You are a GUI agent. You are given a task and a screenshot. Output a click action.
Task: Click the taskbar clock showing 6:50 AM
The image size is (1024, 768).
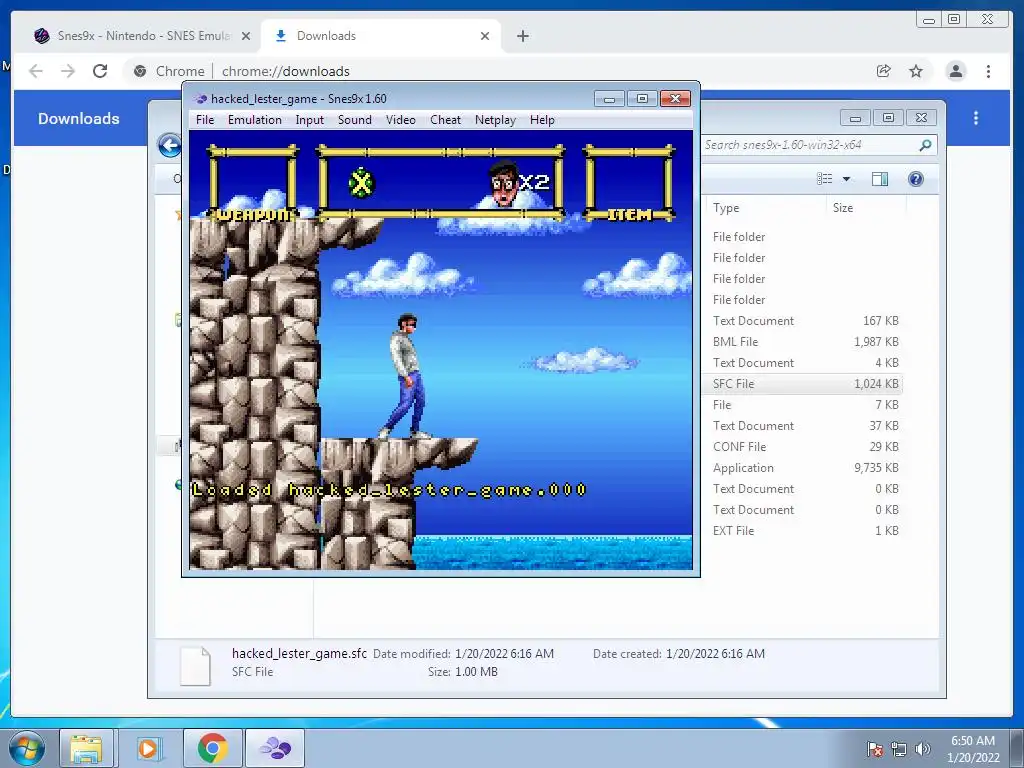click(x=973, y=749)
